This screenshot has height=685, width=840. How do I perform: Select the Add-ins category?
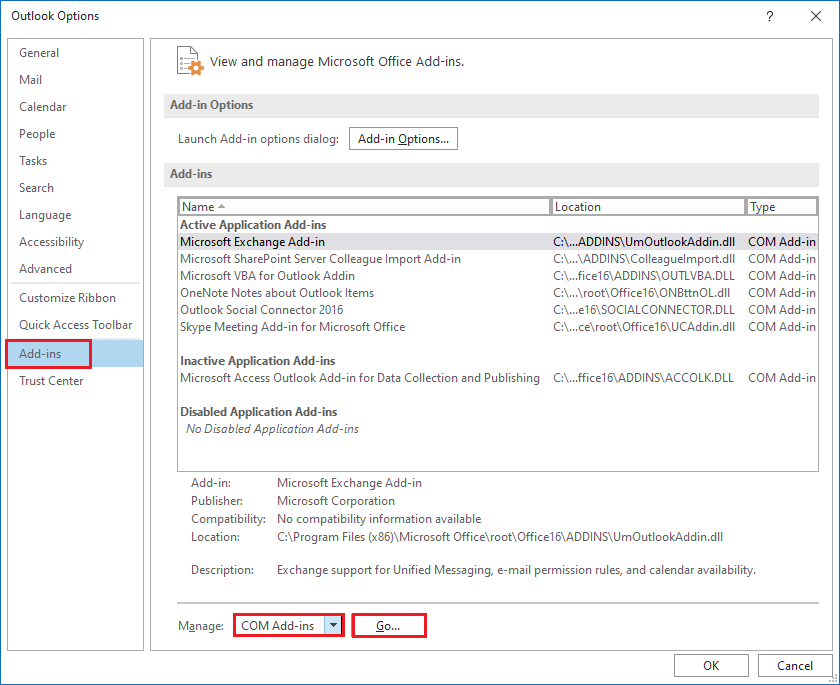click(75, 353)
